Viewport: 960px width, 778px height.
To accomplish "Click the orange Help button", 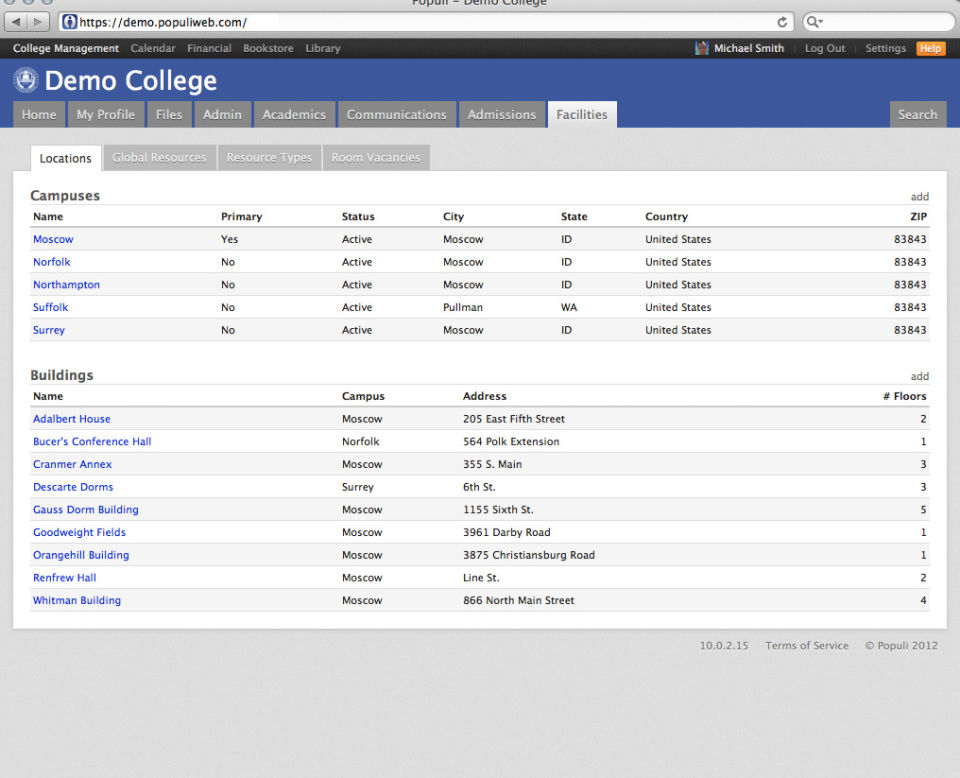I will [931, 48].
